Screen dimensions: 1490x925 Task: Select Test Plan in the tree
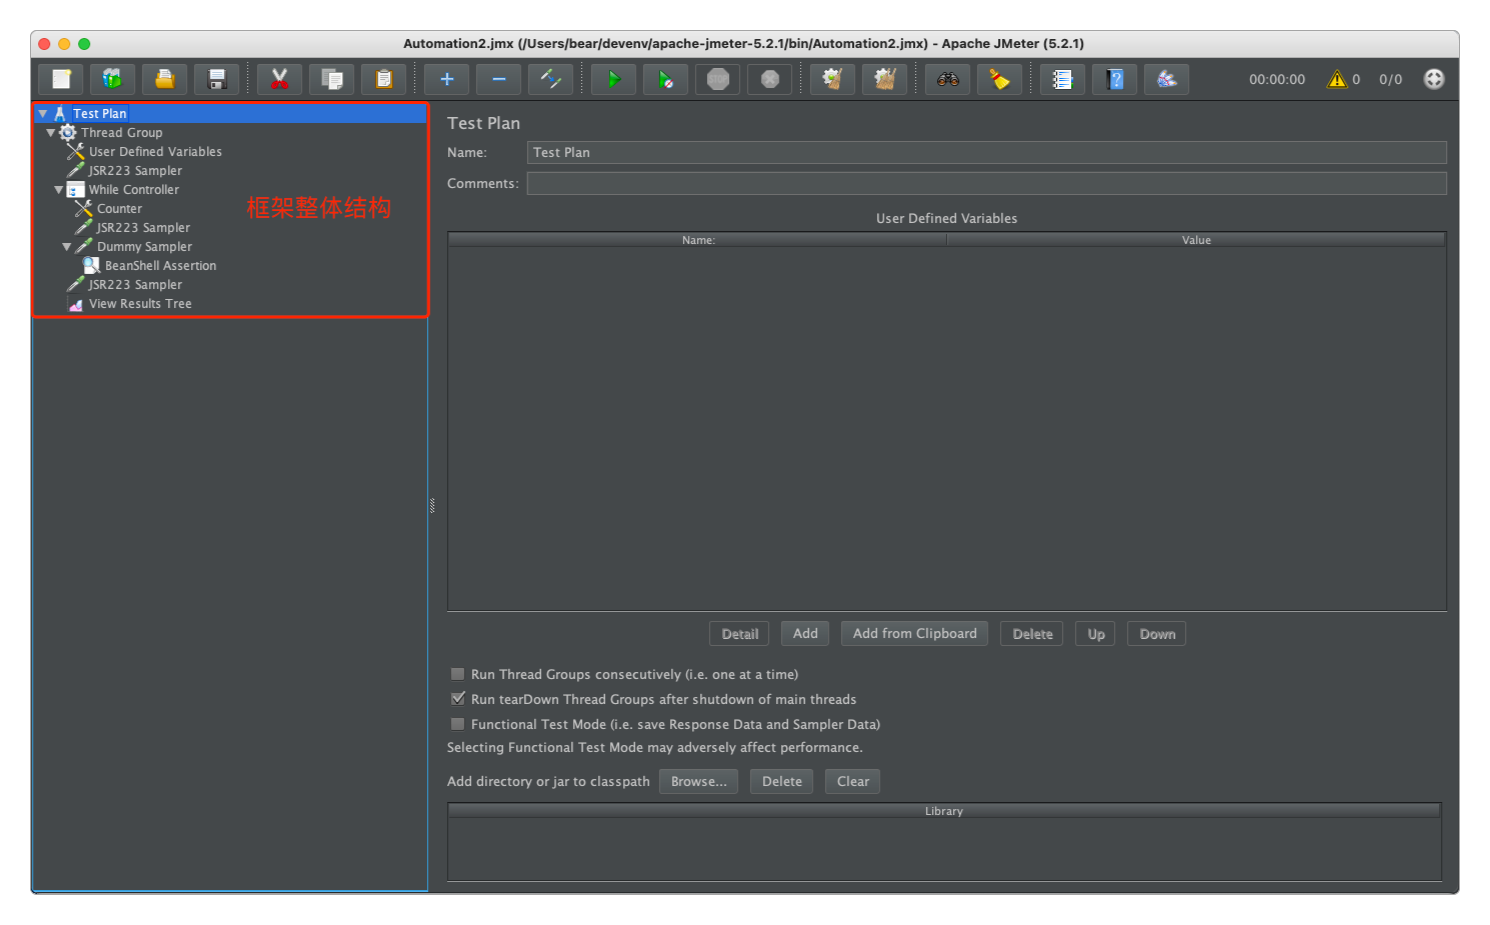100,114
